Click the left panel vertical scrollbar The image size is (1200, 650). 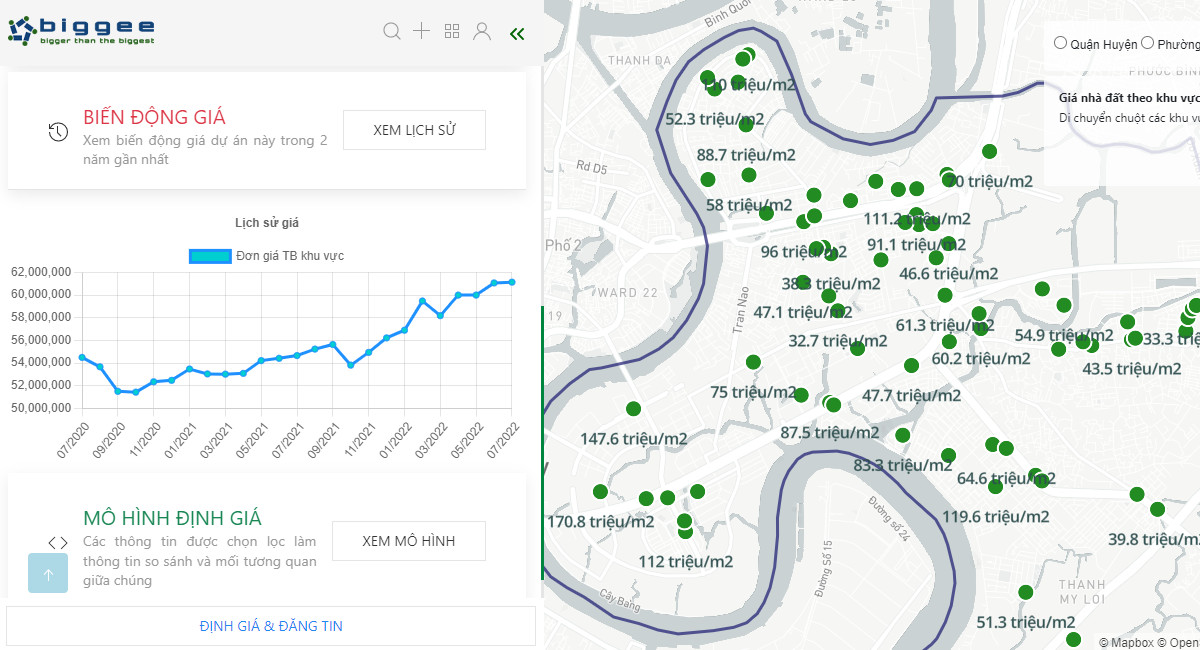pos(543,442)
